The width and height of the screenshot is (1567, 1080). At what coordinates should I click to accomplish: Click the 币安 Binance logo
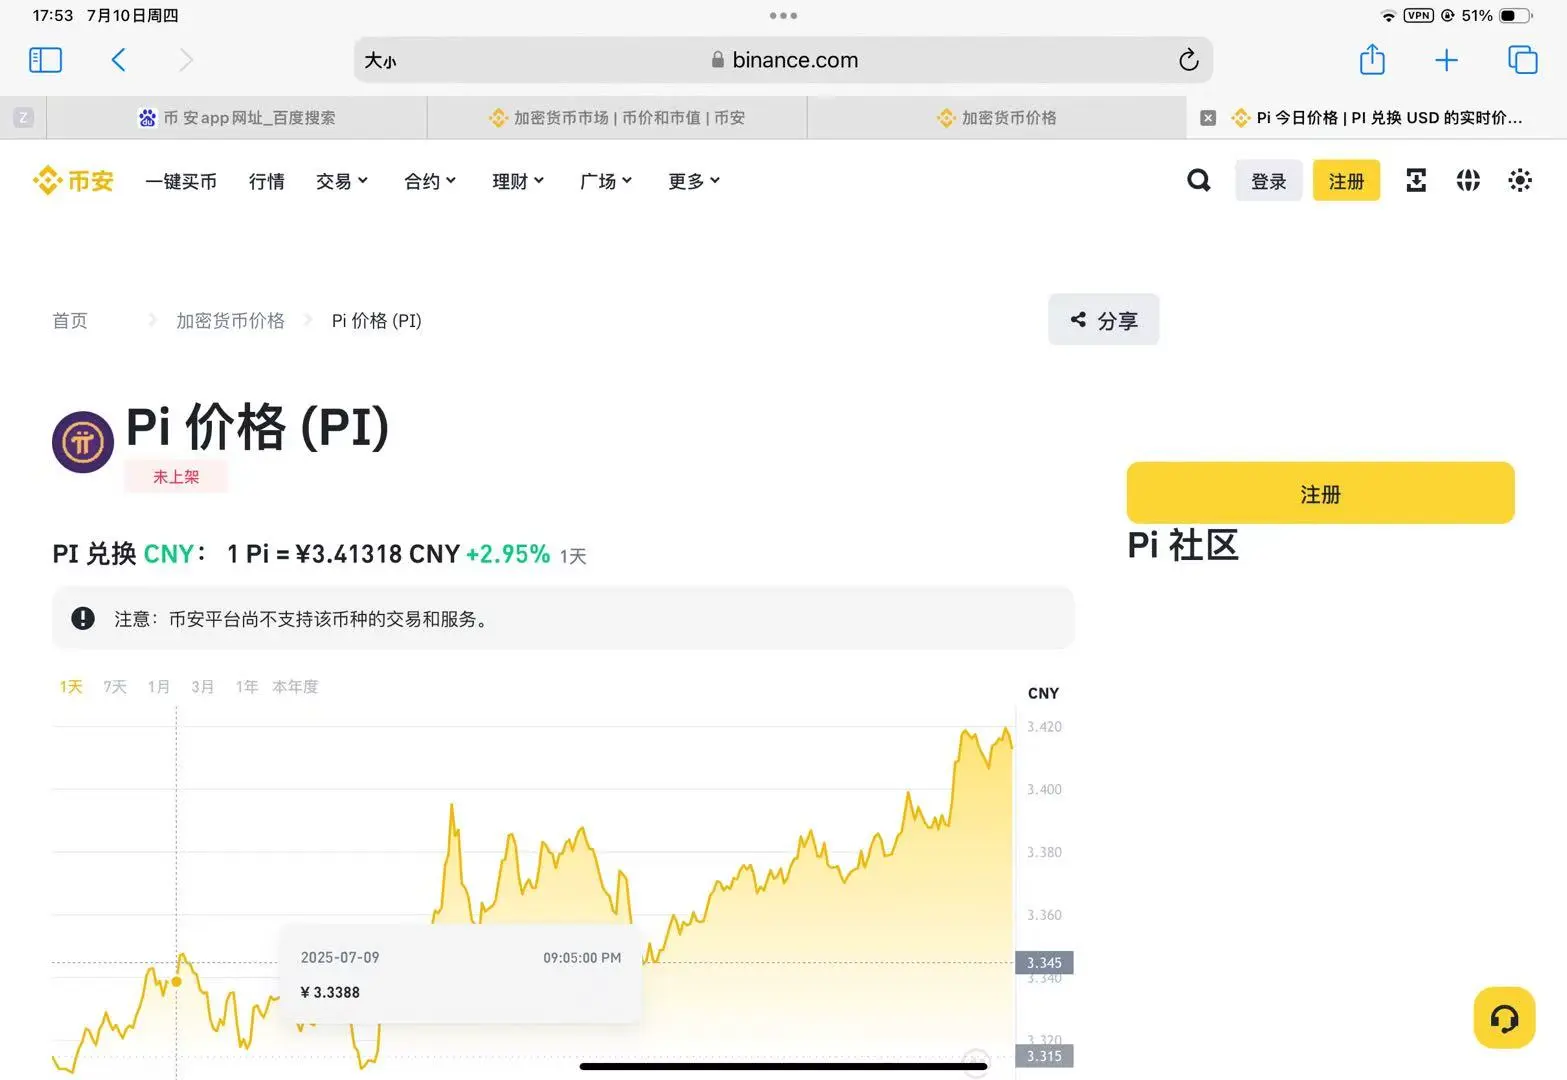(x=73, y=181)
